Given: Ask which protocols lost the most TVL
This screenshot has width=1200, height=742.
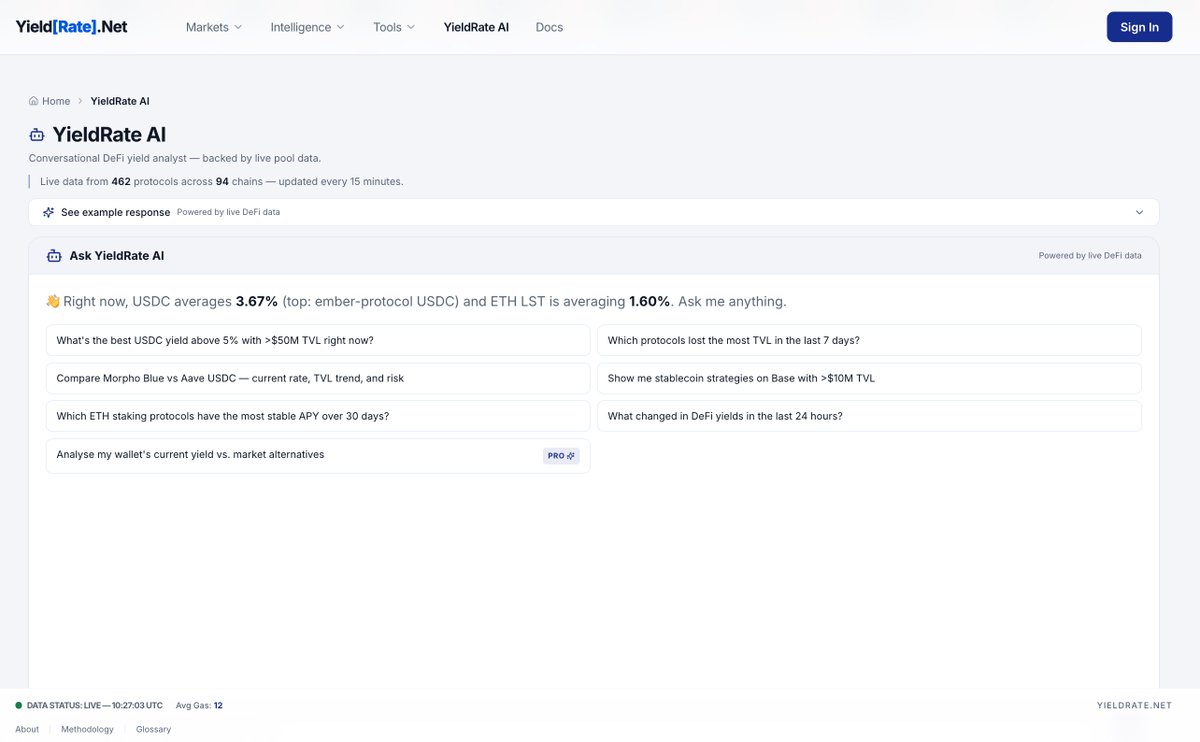Looking at the screenshot, I should click(x=869, y=340).
